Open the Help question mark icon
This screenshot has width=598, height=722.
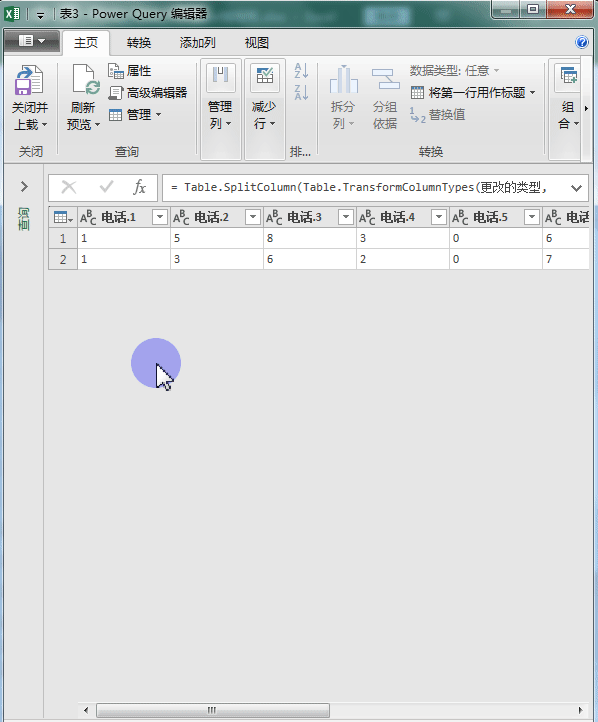(581, 42)
